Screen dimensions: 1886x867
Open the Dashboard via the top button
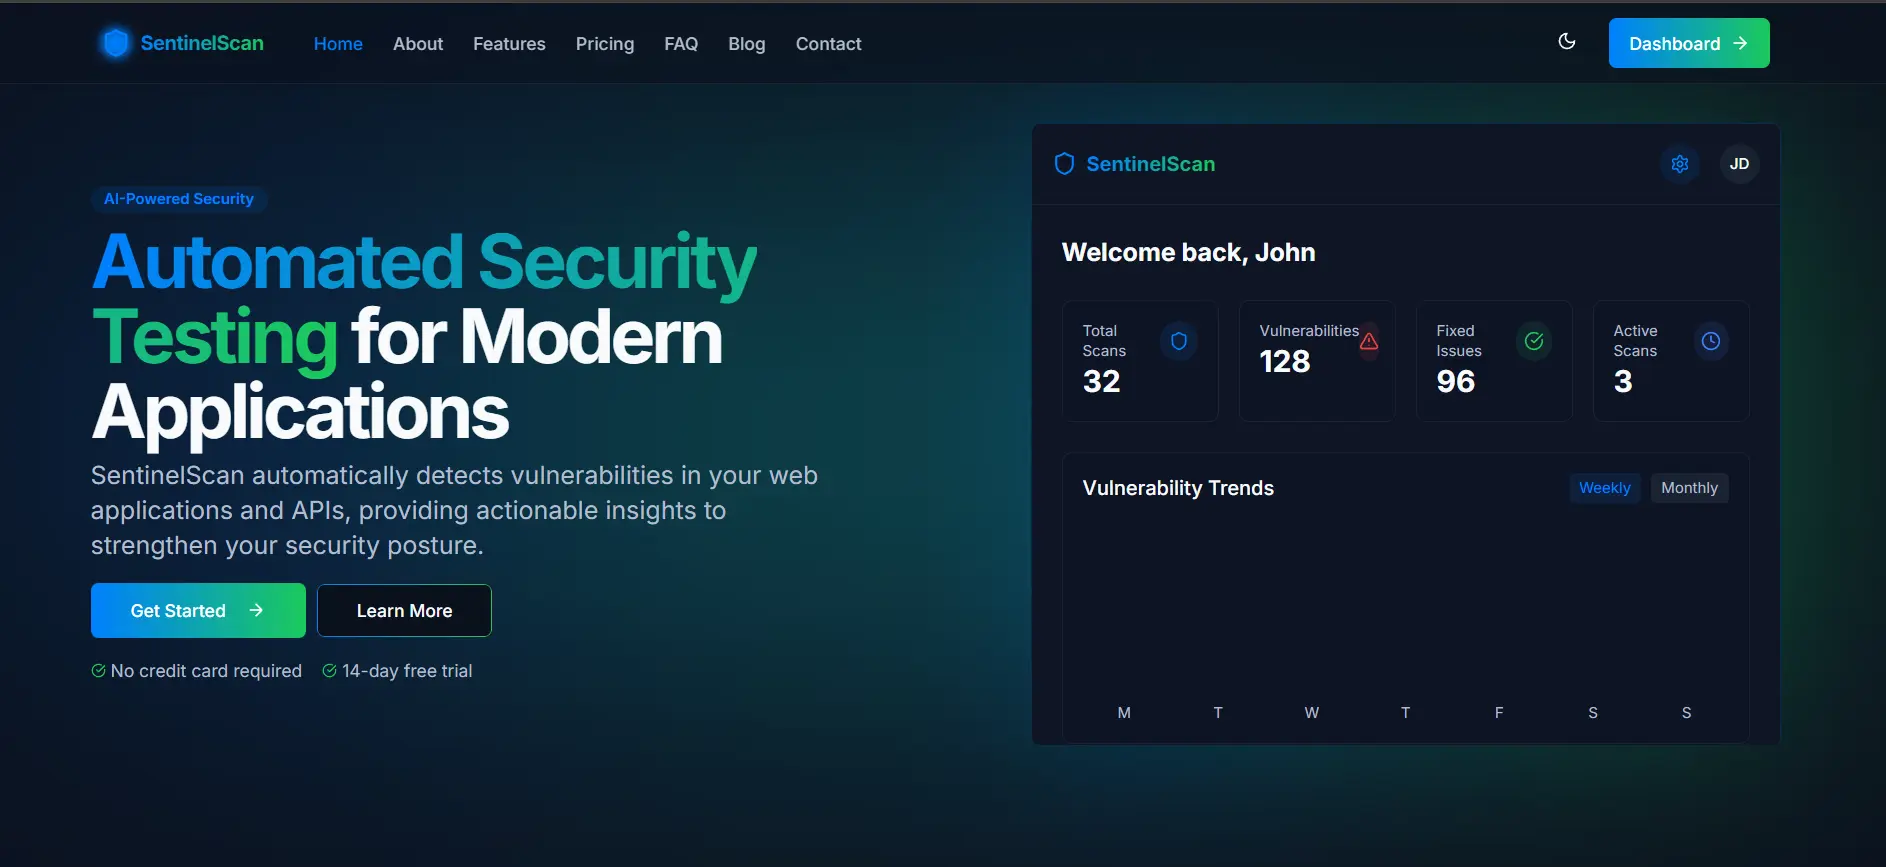1688,44
